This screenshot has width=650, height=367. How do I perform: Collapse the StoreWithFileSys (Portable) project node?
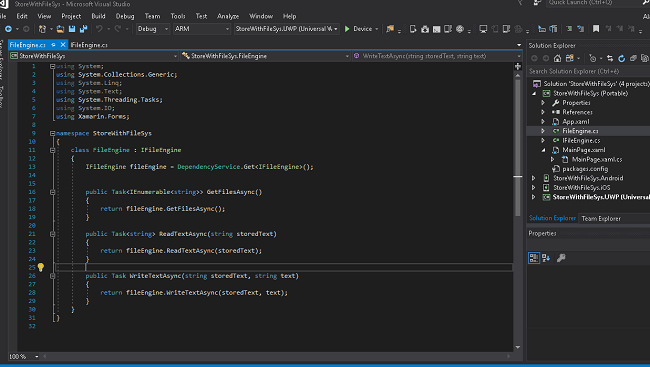[534, 94]
